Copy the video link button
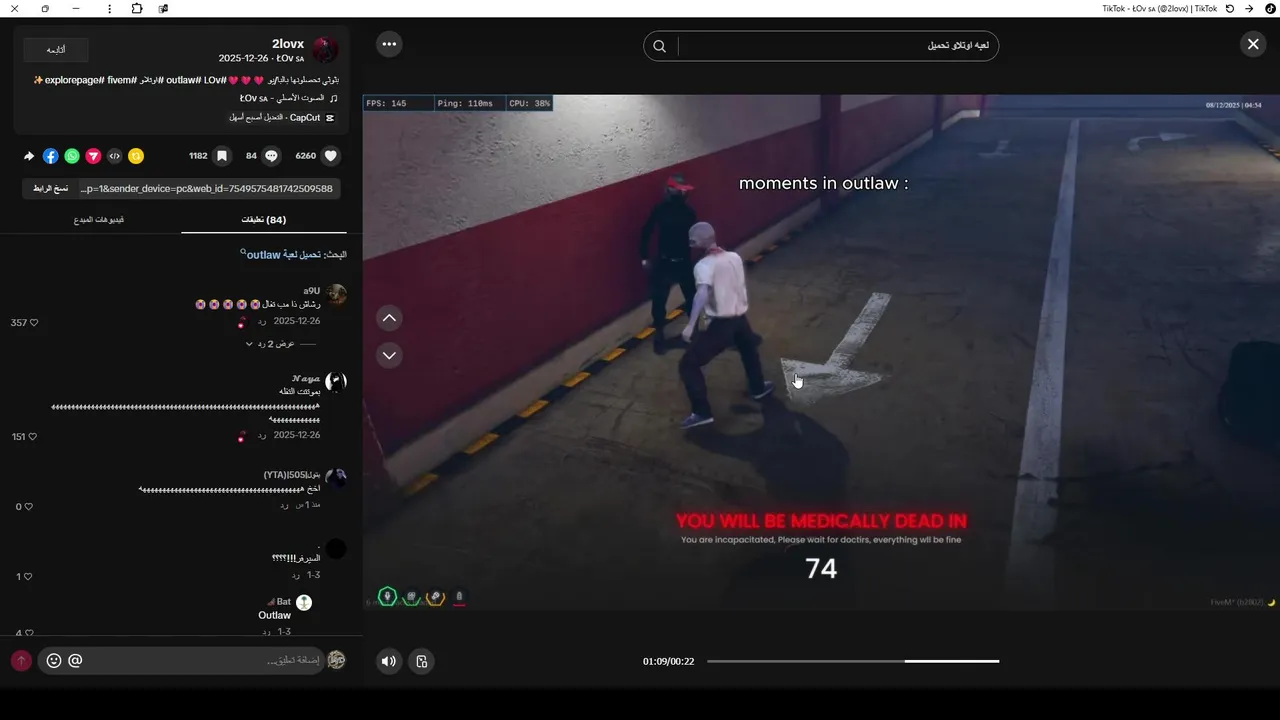The height and width of the screenshot is (720, 1280). (x=49, y=188)
